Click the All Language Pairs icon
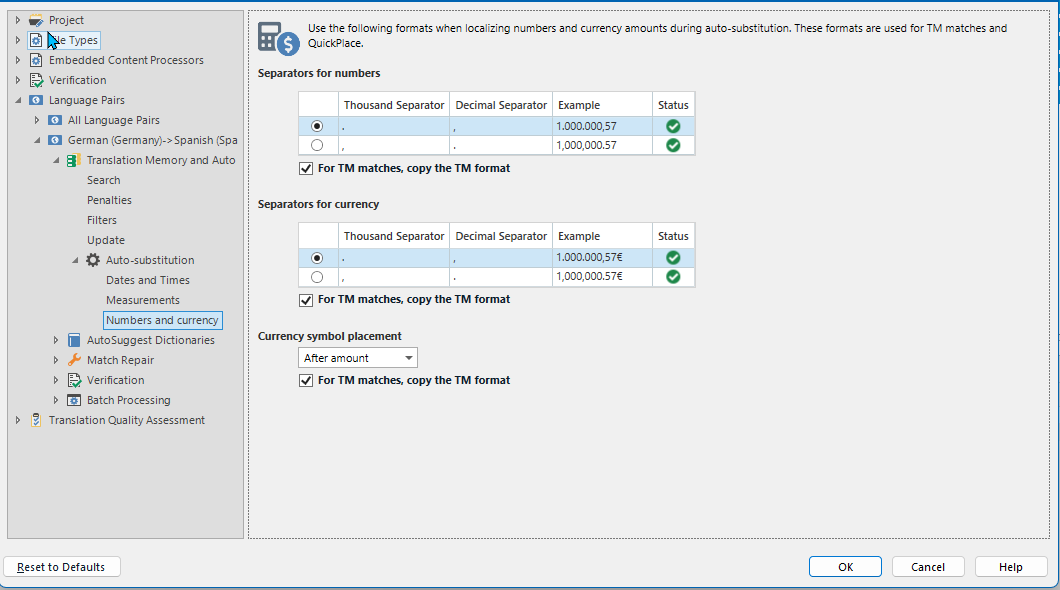1060x590 pixels. pos(55,120)
